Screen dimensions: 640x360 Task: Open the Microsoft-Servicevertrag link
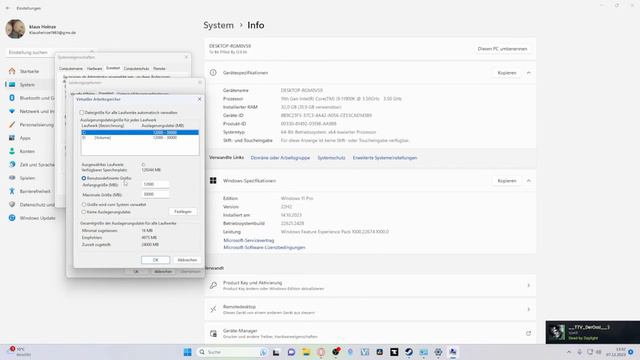pyautogui.click(x=249, y=240)
